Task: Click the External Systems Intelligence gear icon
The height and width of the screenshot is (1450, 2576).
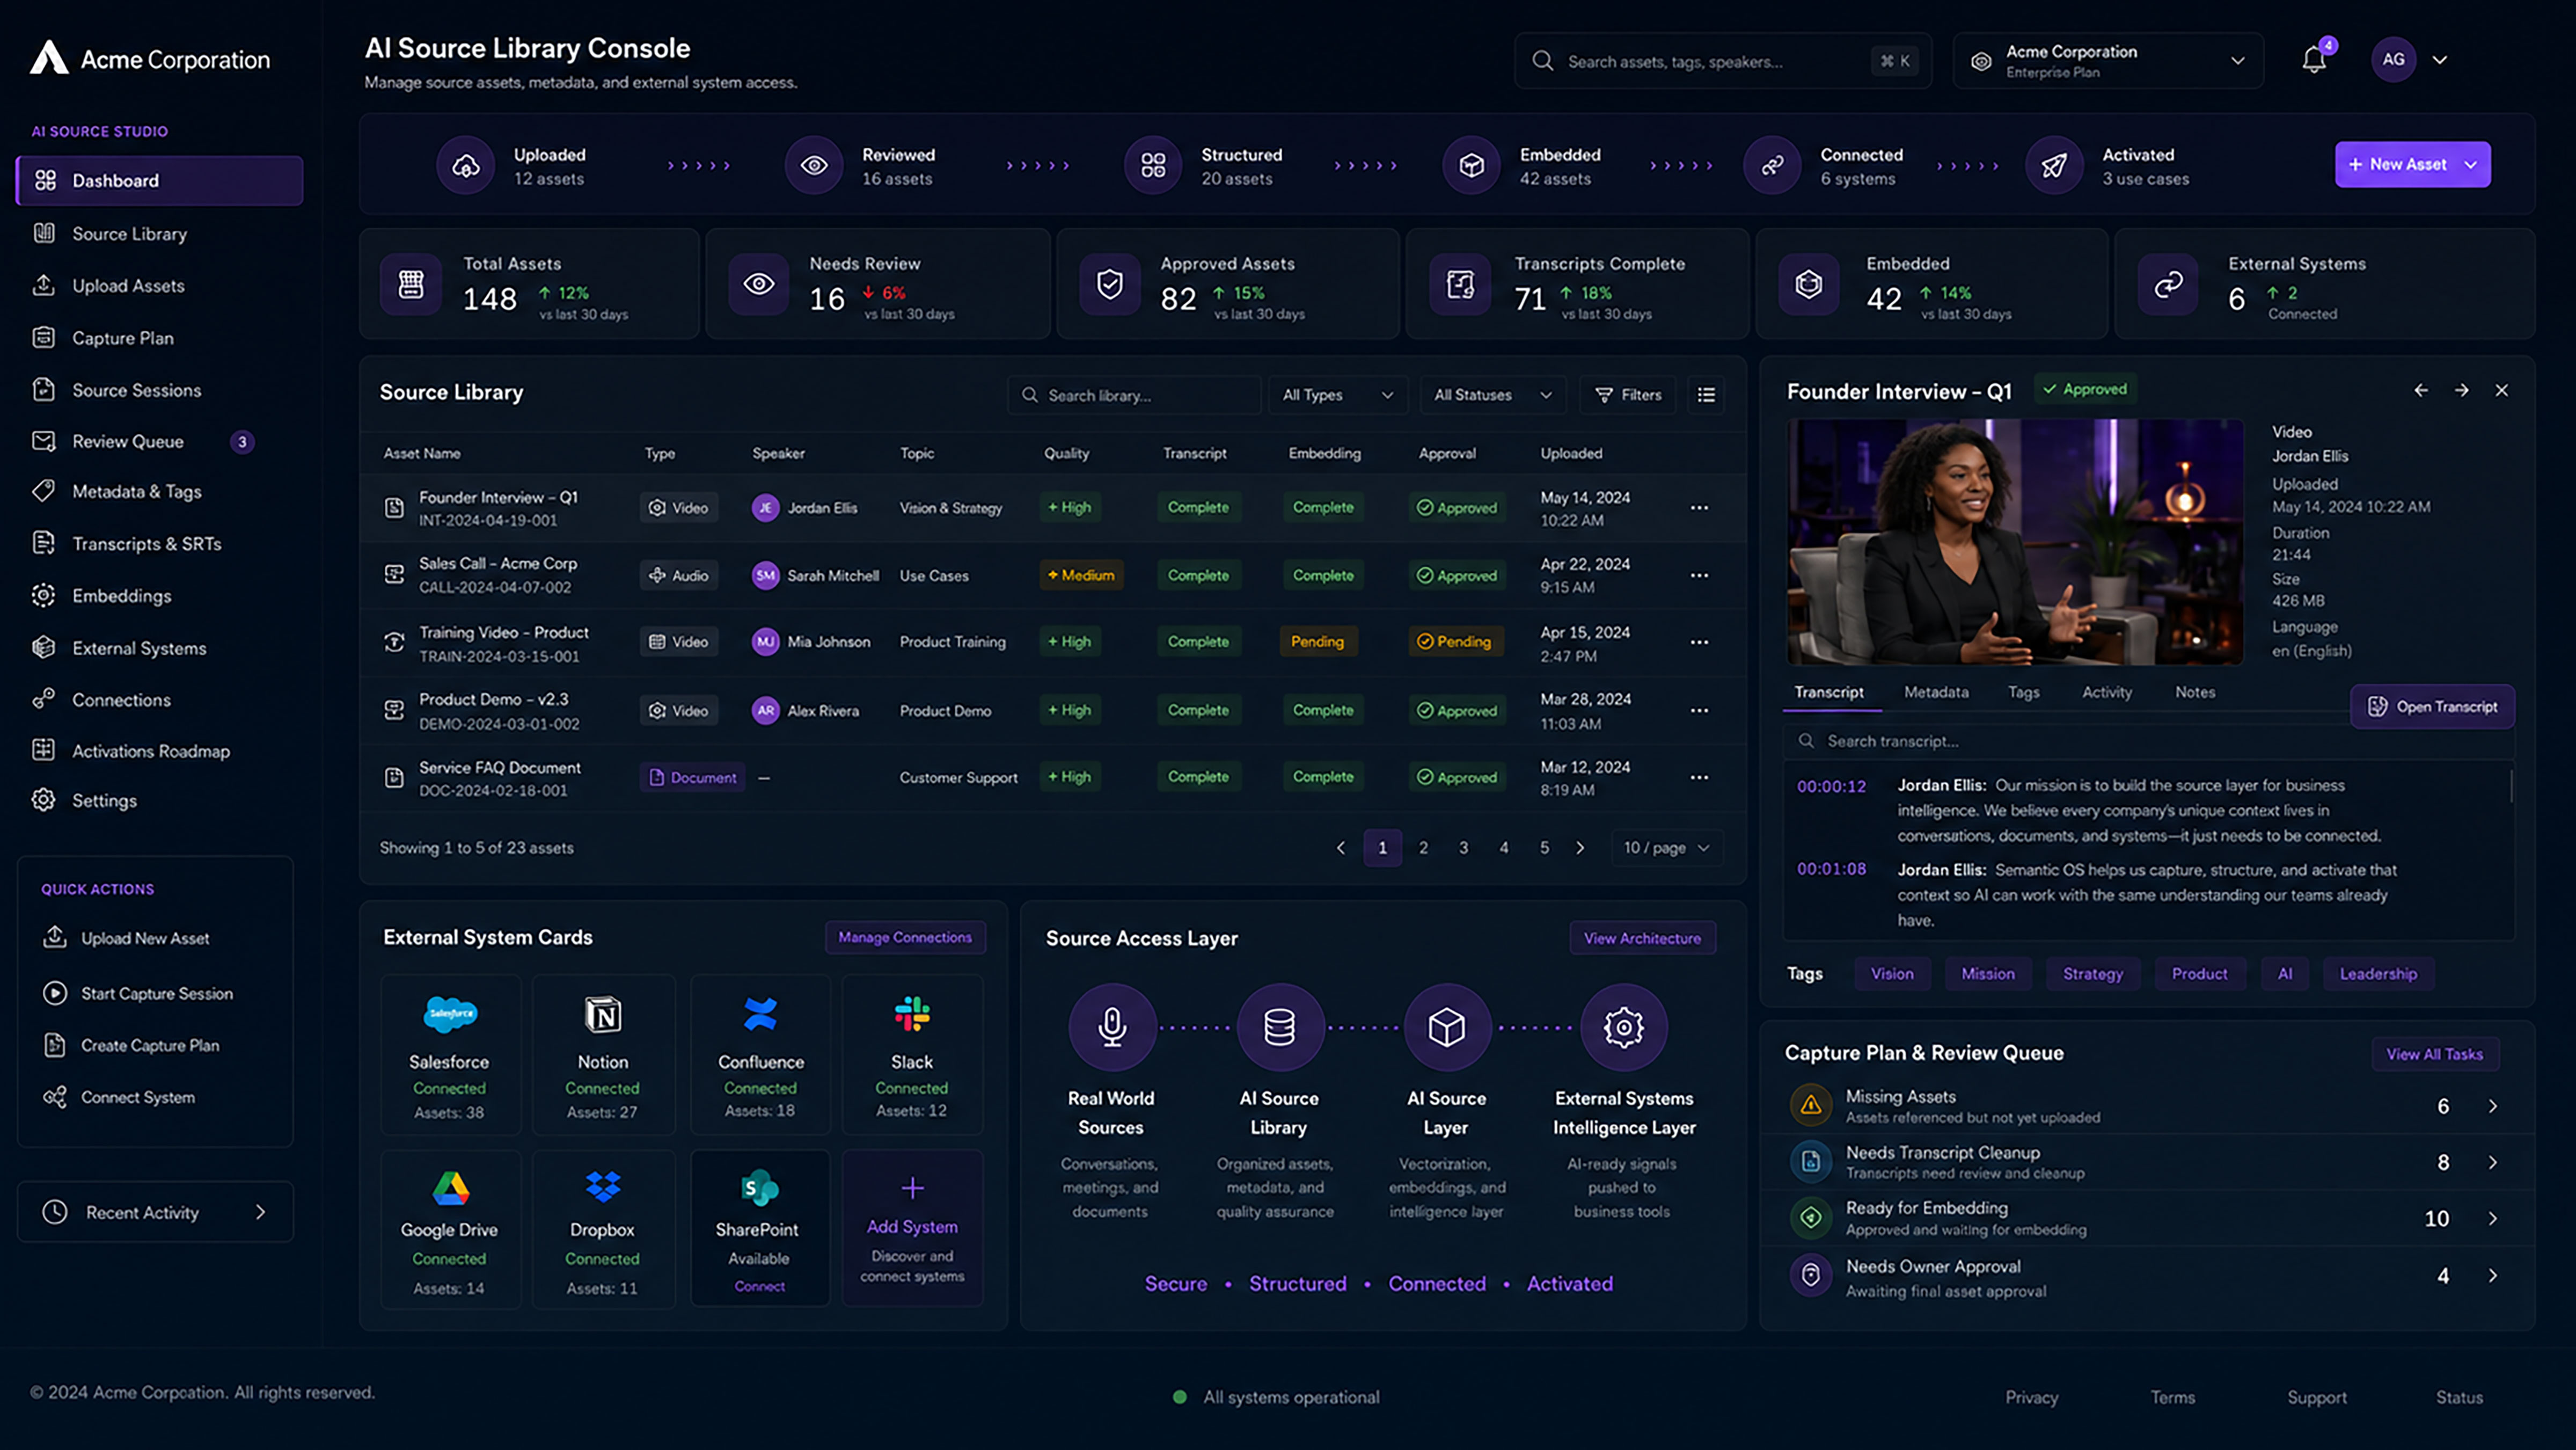Action: [x=1624, y=1027]
